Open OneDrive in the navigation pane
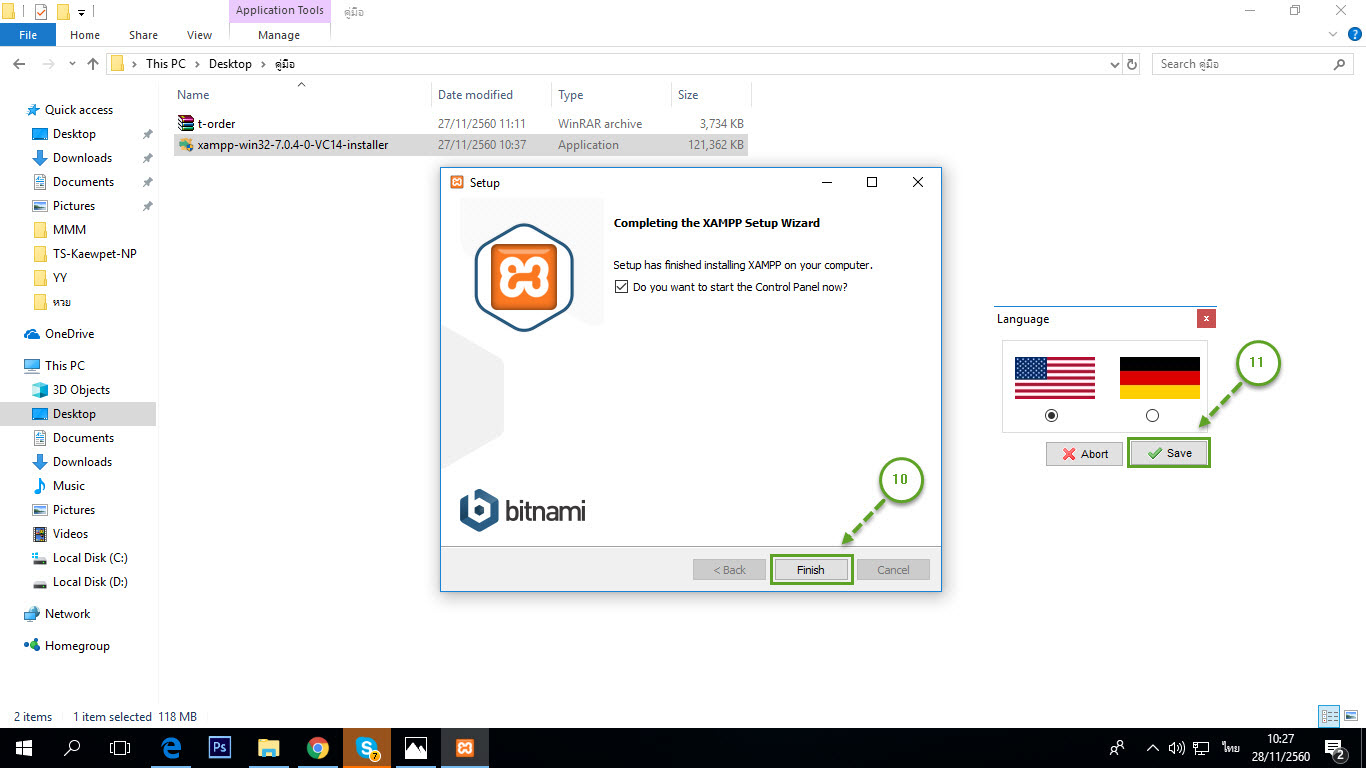Screen dimensions: 1366x768 pos(69,334)
